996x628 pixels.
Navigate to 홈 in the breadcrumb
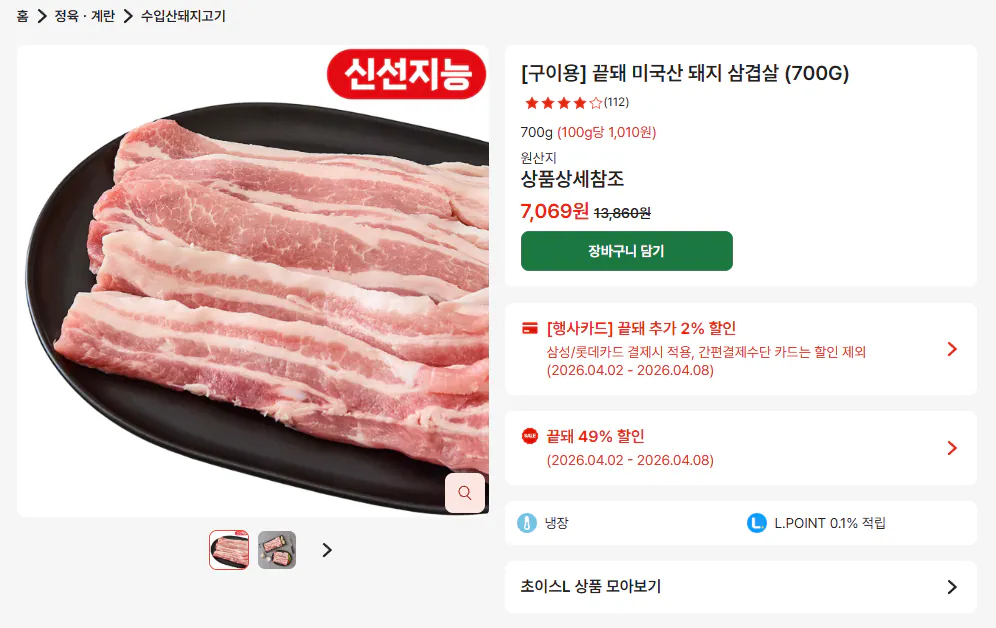[21, 16]
